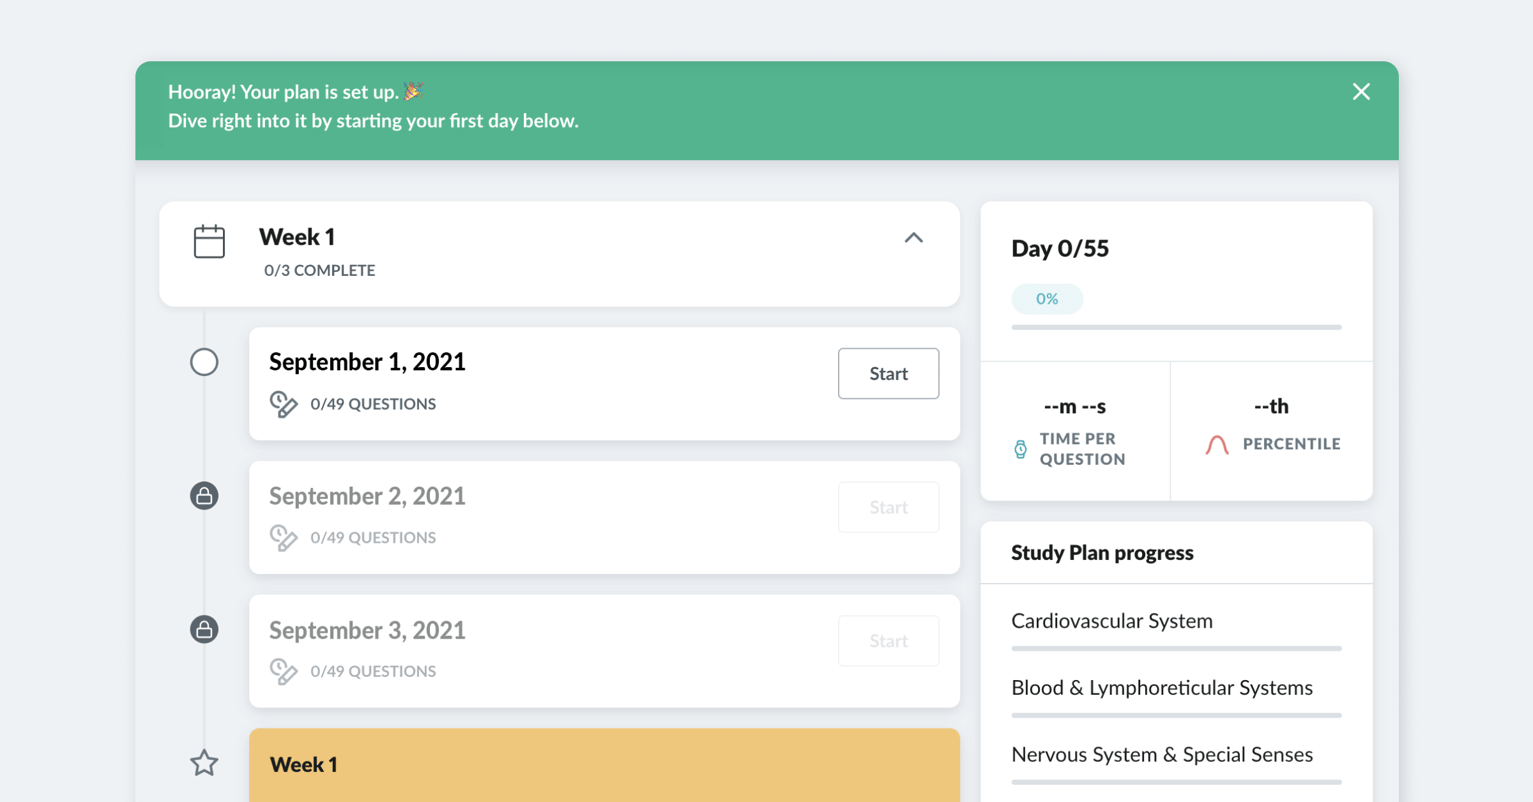Click the Day 0/55 heading

point(1060,248)
